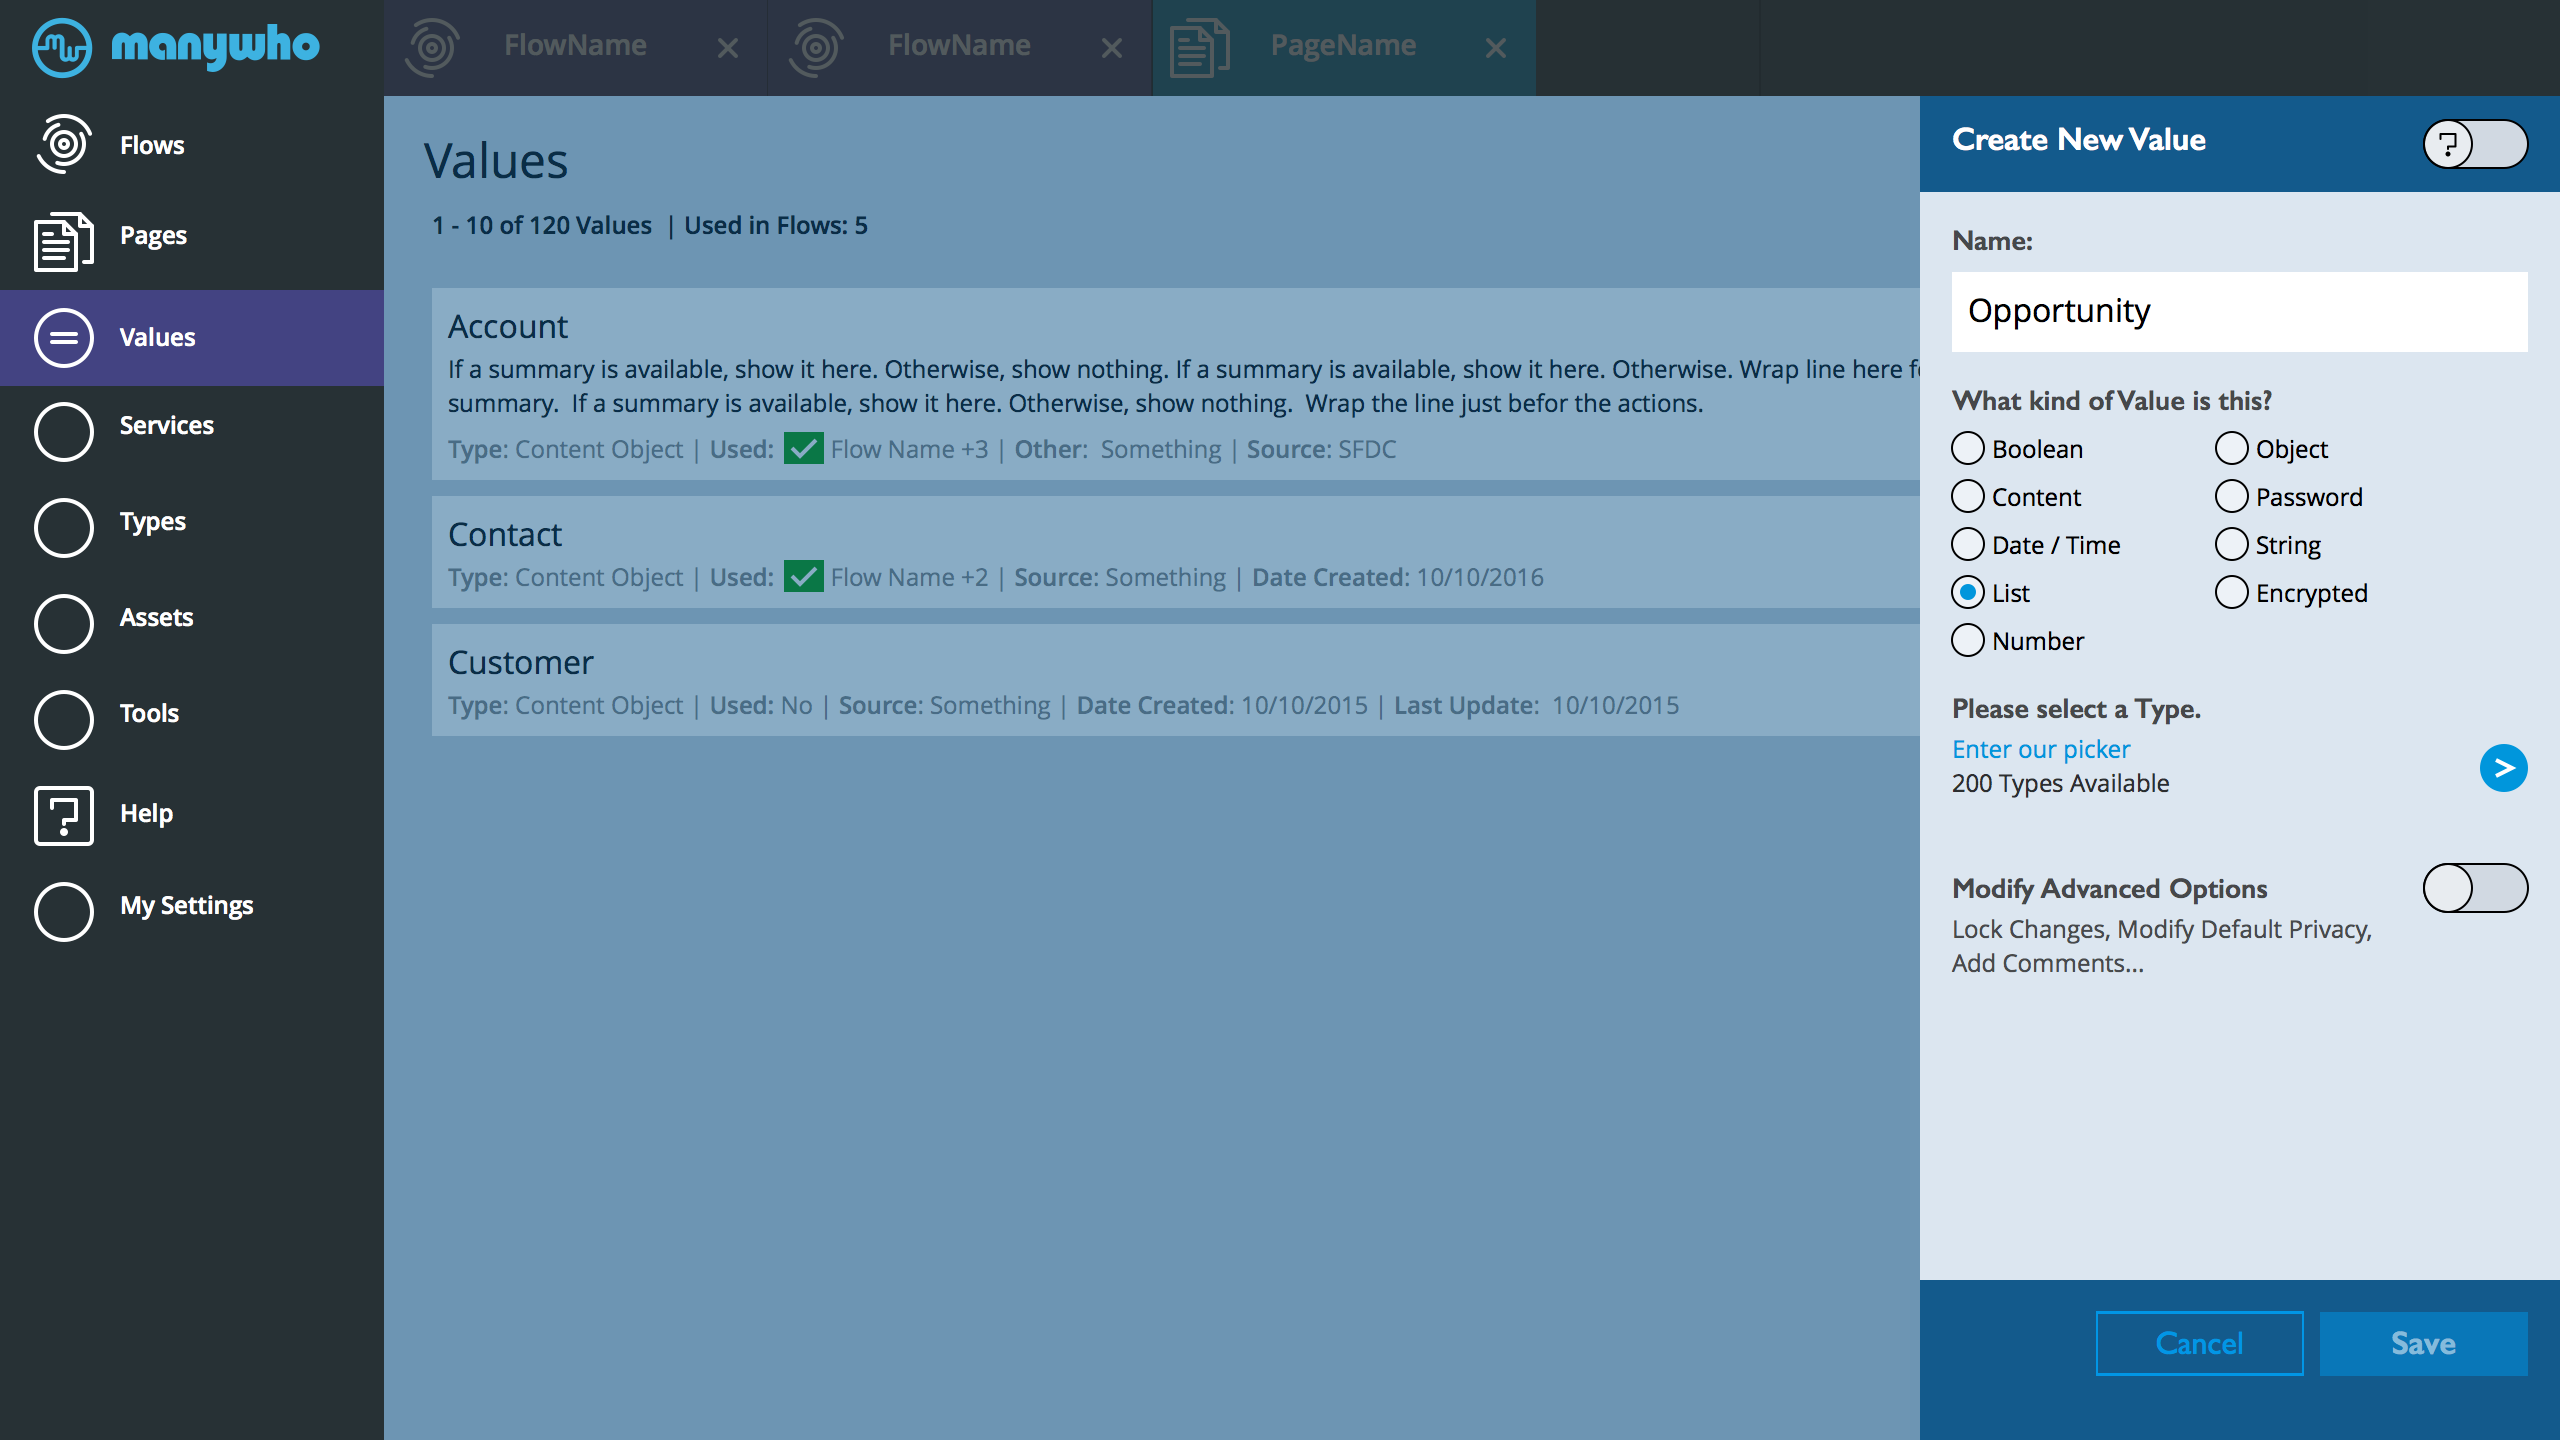Click the Tools circle icon
The image size is (2560, 1440).
[x=64, y=720]
